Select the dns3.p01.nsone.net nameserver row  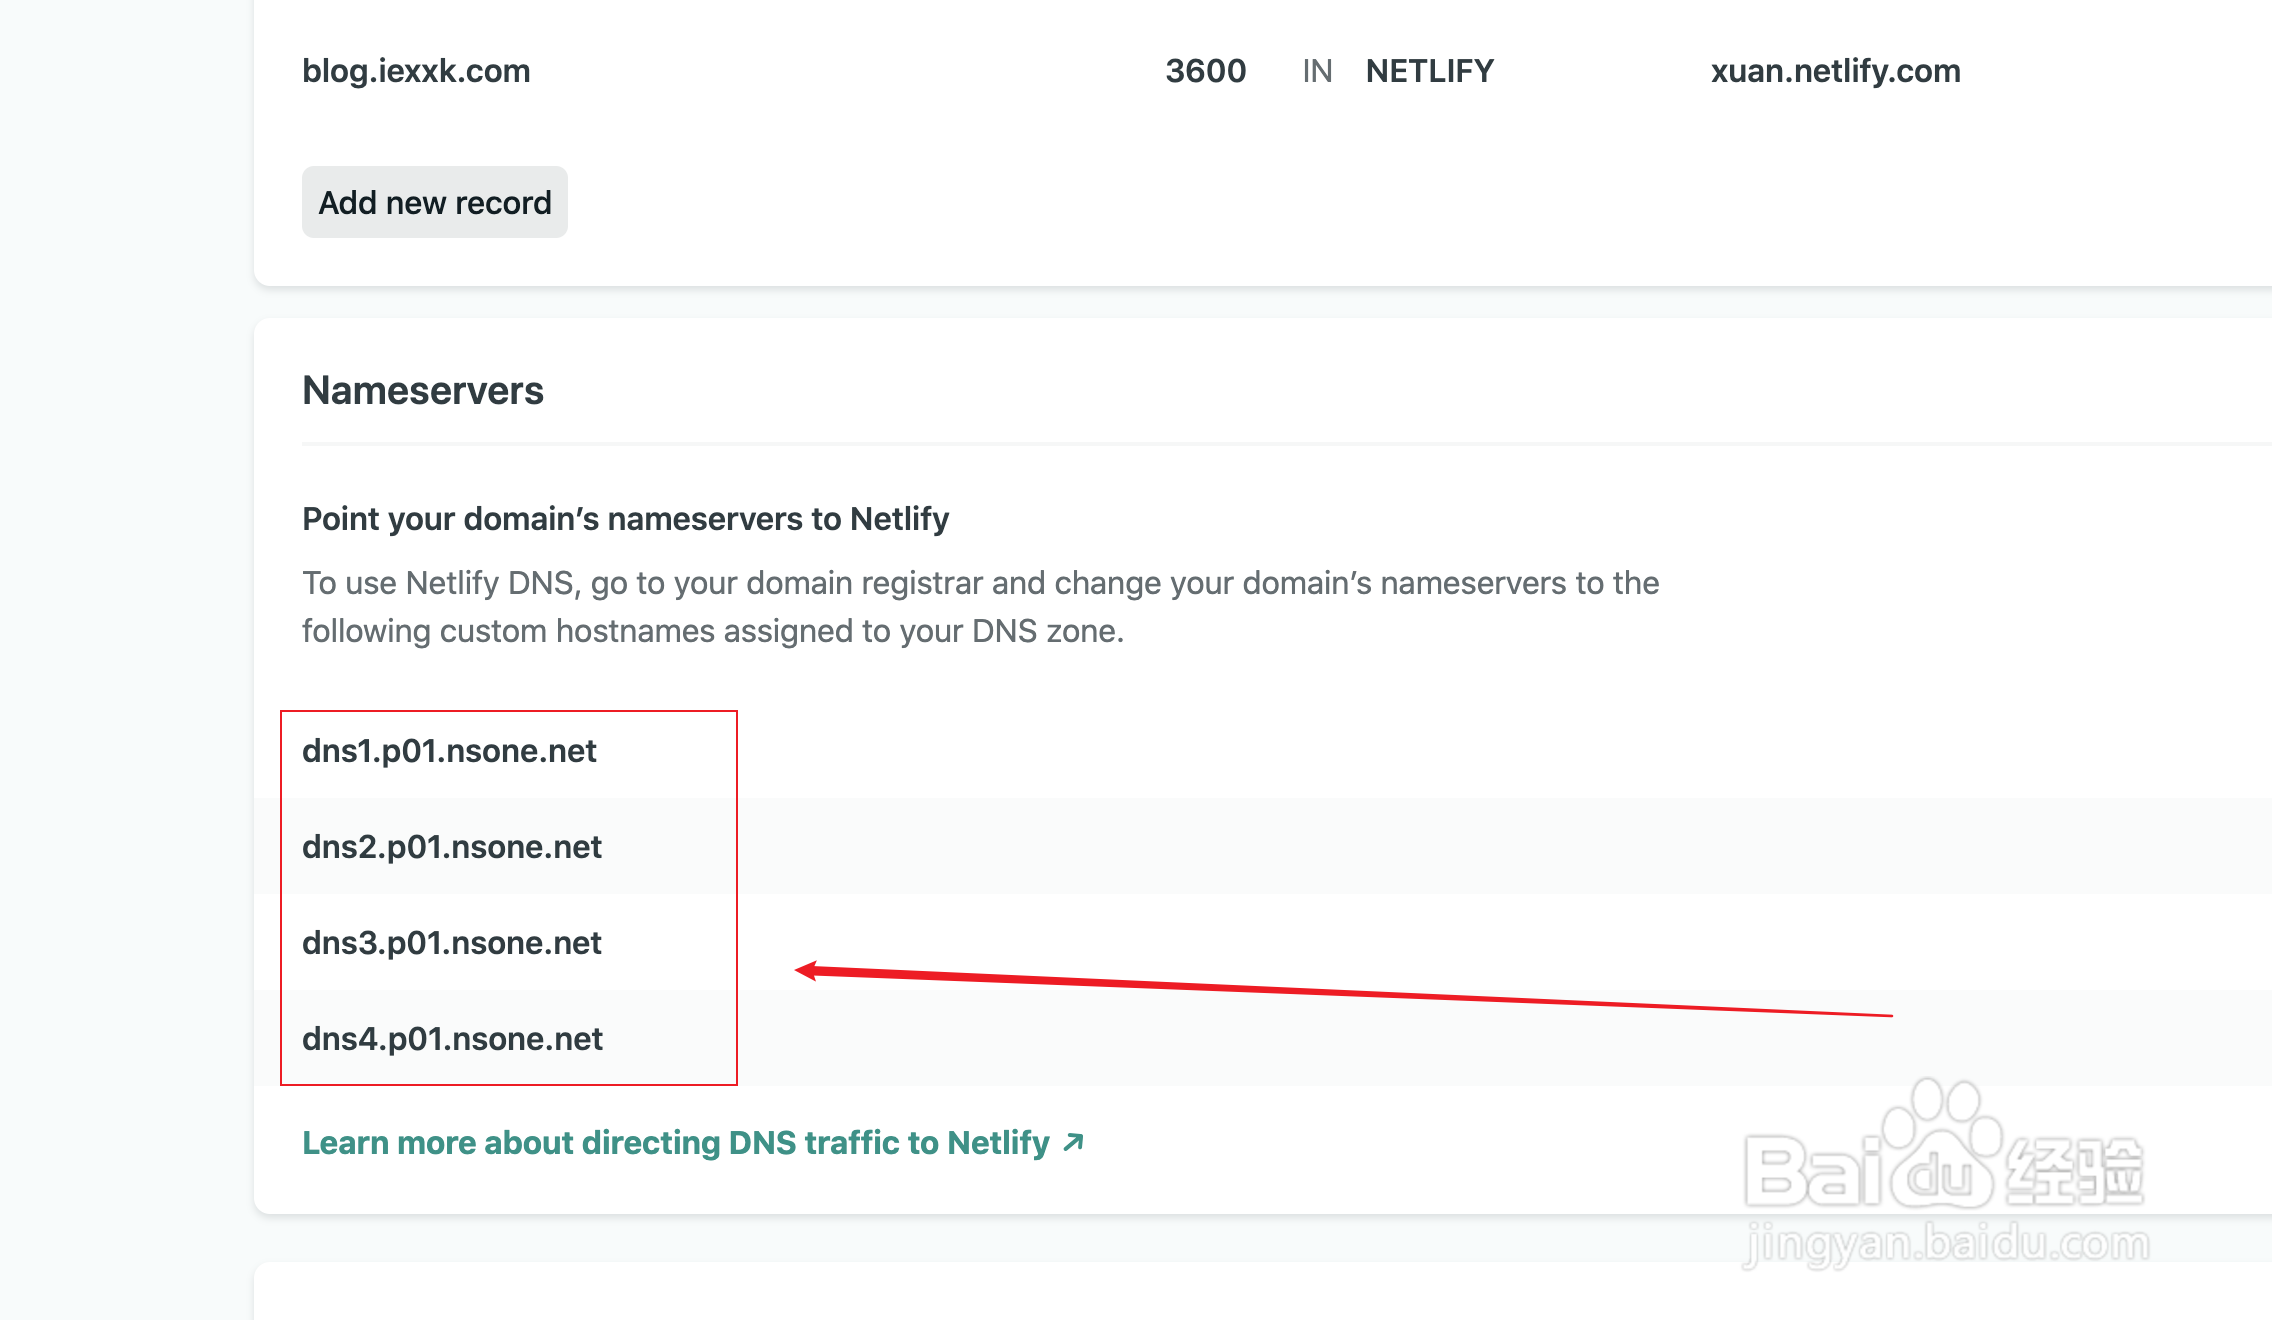451,943
